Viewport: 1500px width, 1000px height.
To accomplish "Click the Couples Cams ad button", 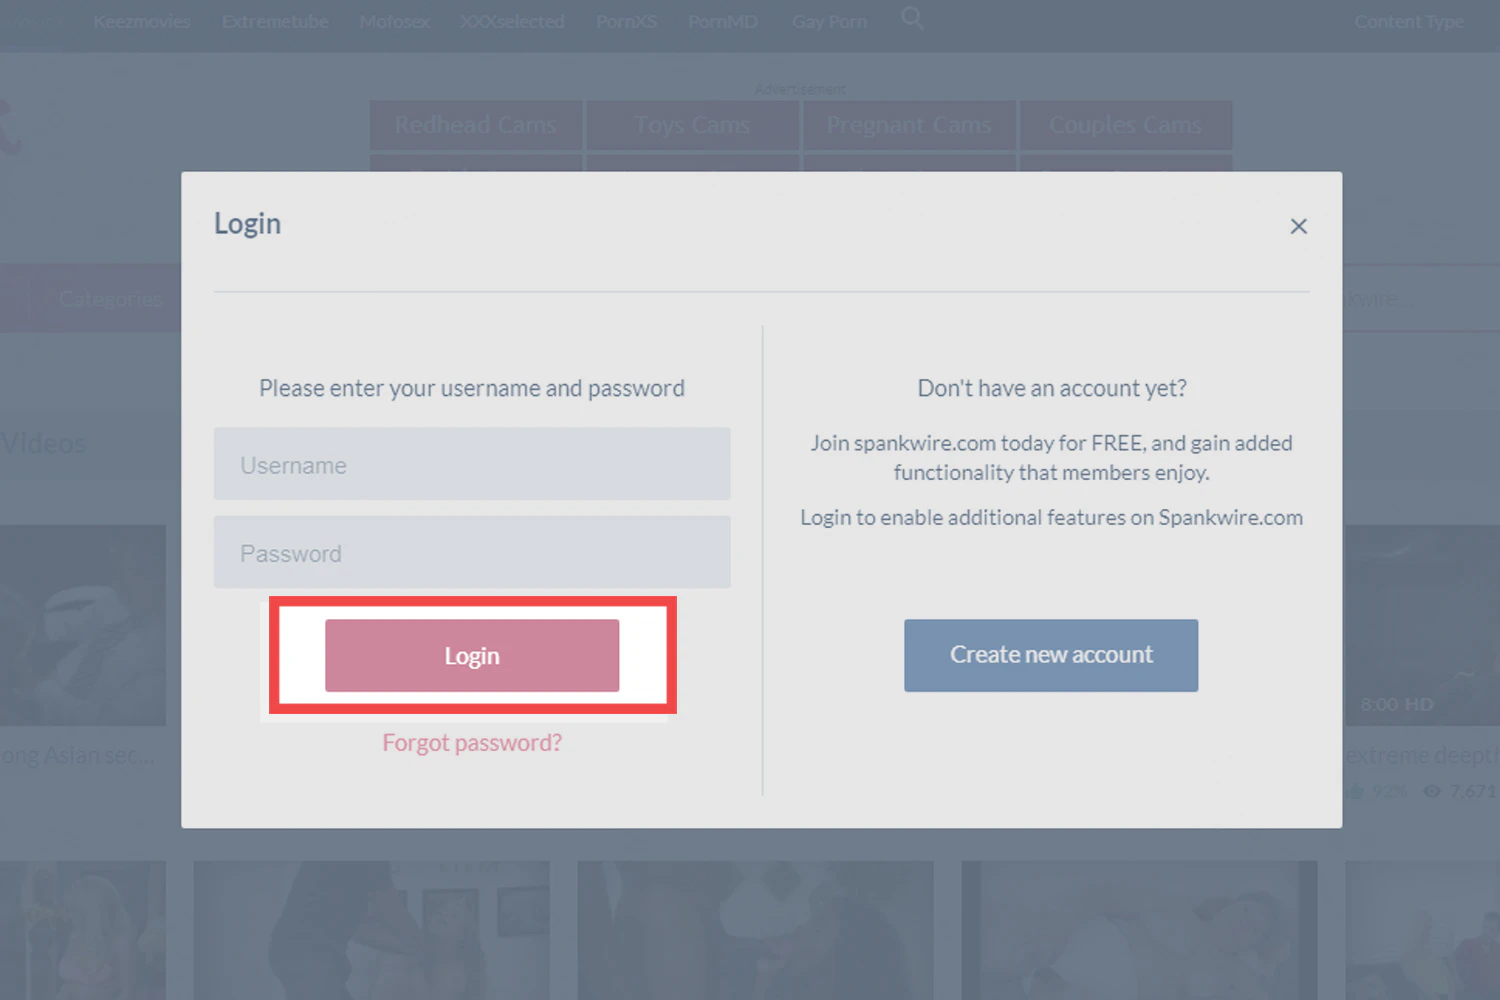I will click(1125, 125).
